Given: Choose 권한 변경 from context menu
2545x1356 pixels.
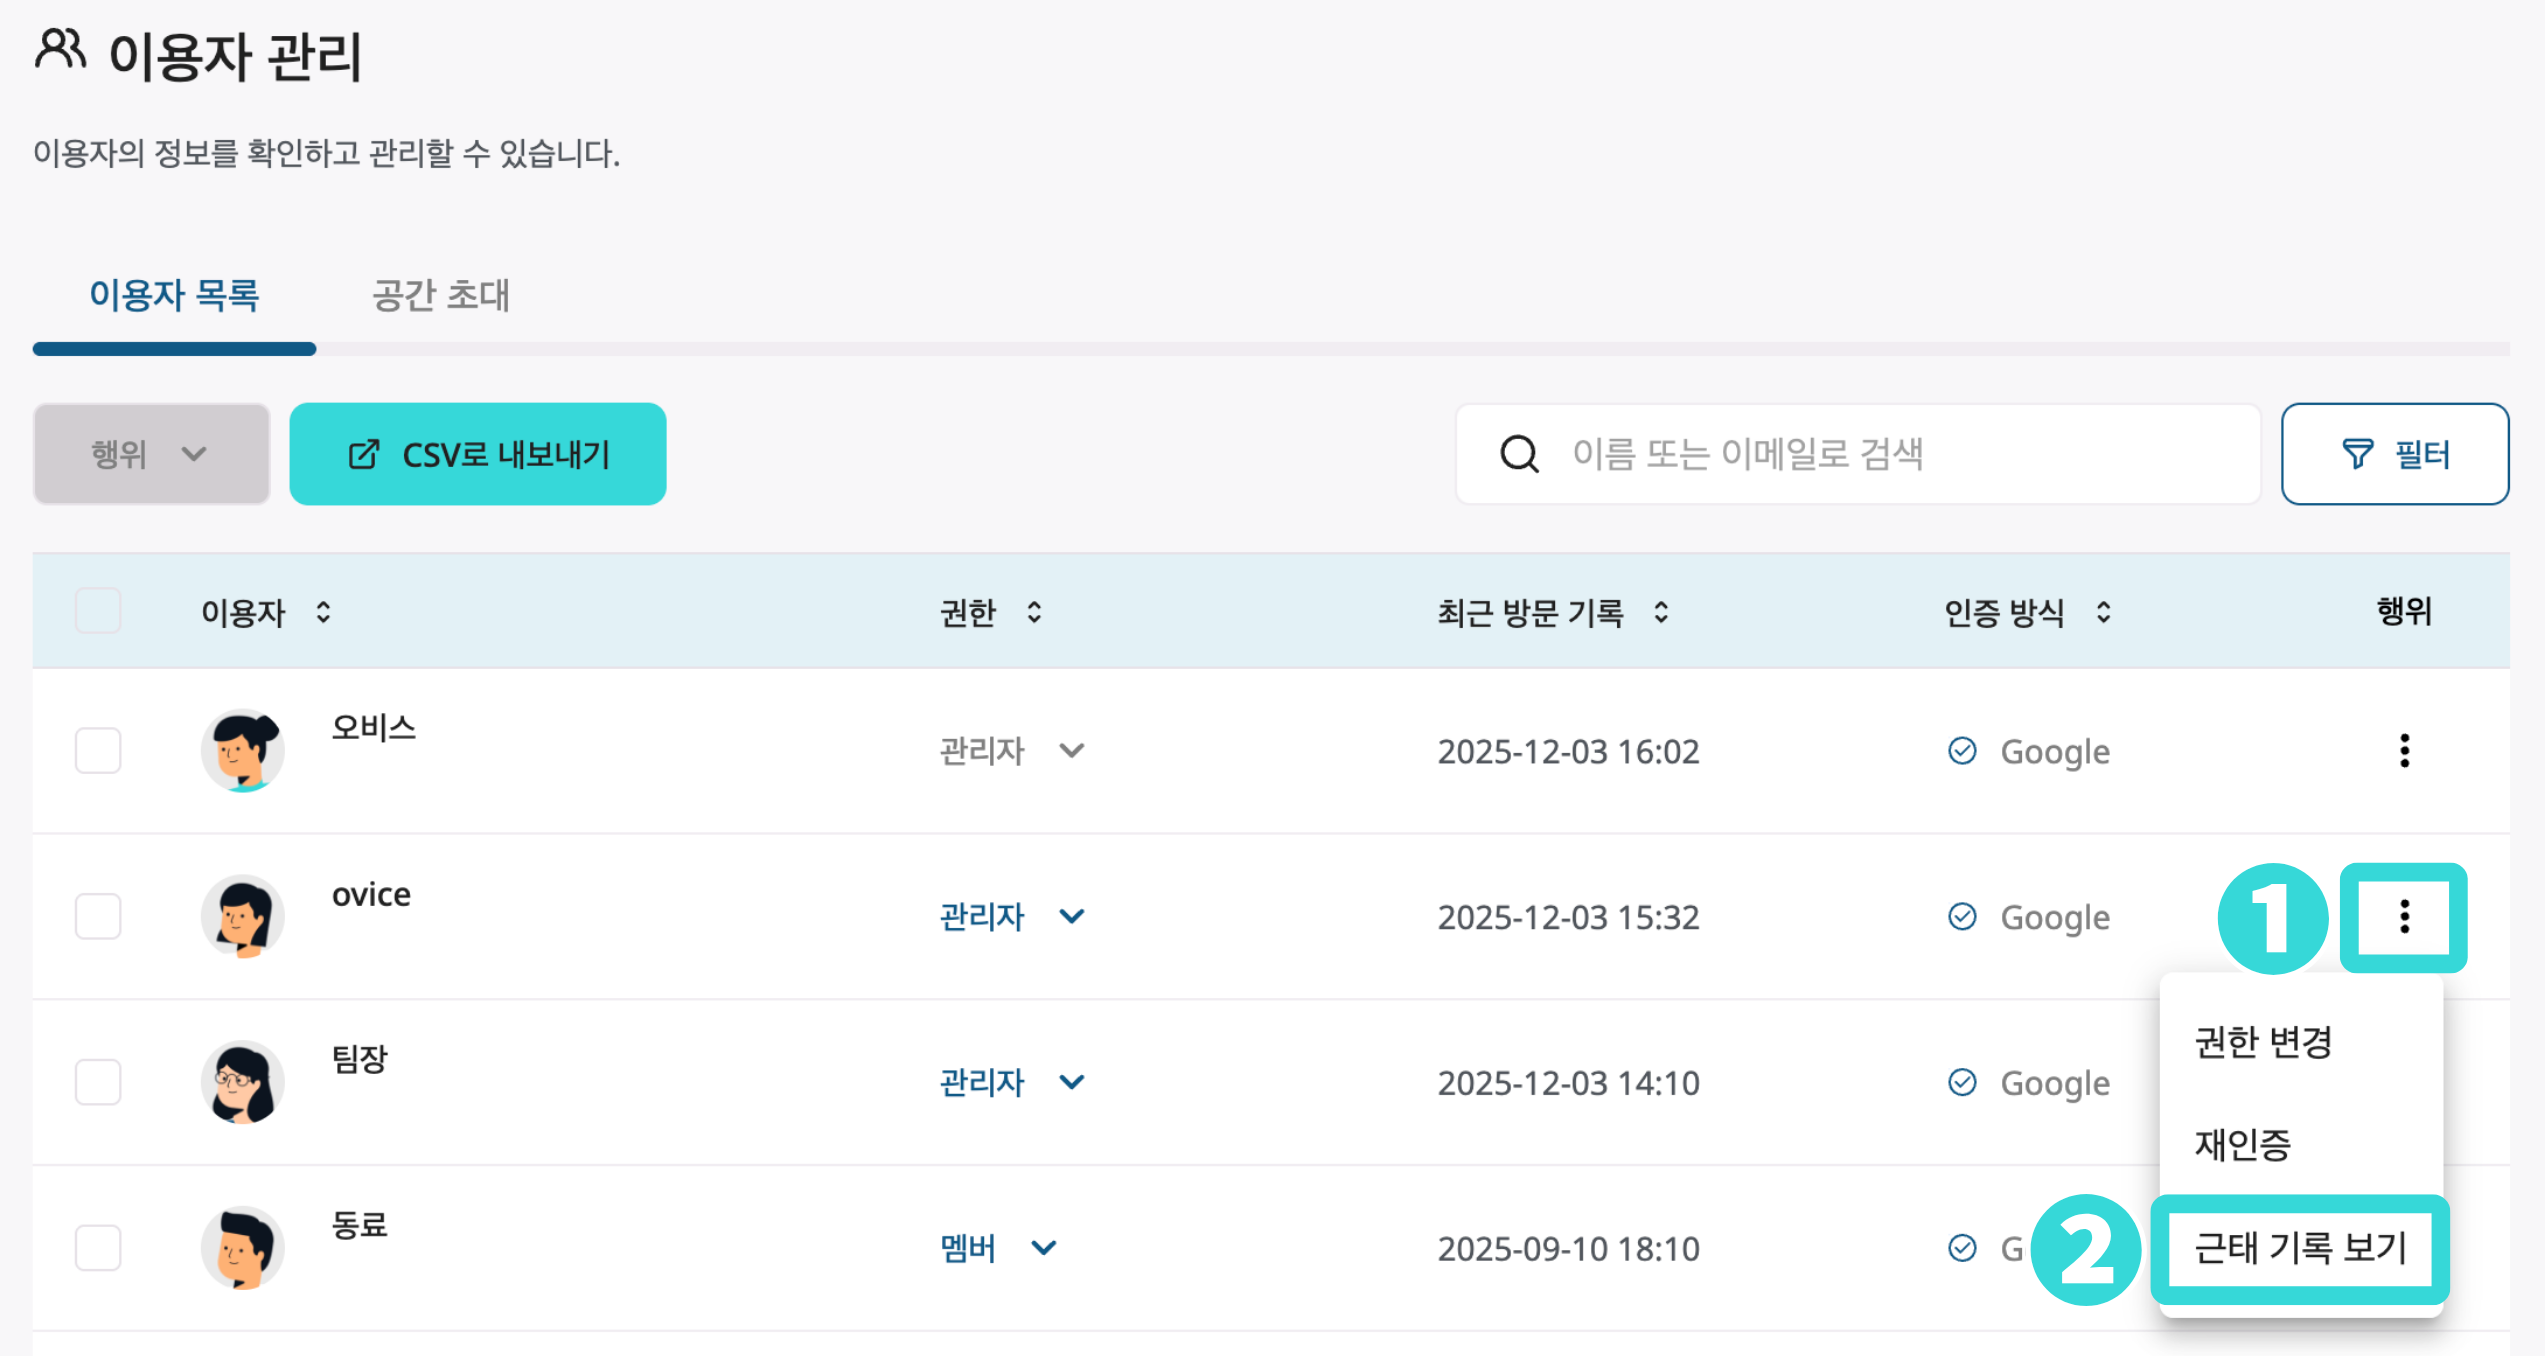Looking at the screenshot, I should point(2264,1042).
